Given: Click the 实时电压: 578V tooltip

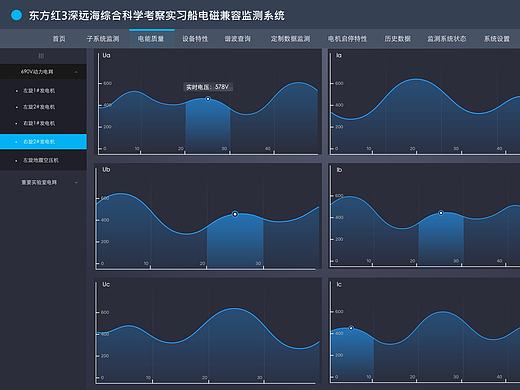Looking at the screenshot, I should point(208,87).
